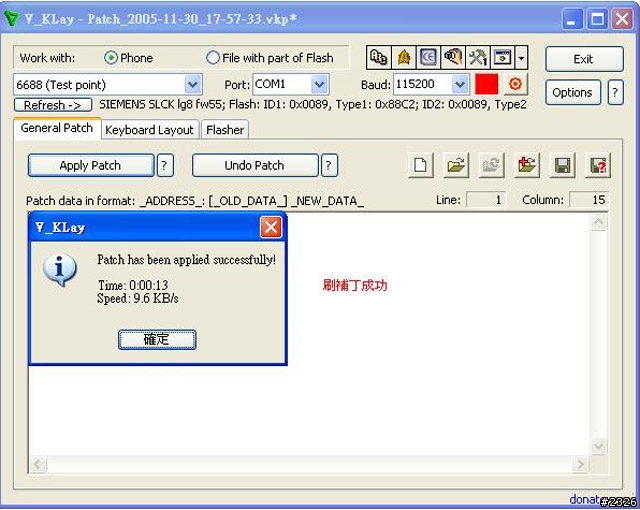Click the help button beside Options
Image resolution: width=640 pixels, height=510 pixels.
click(616, 92)
